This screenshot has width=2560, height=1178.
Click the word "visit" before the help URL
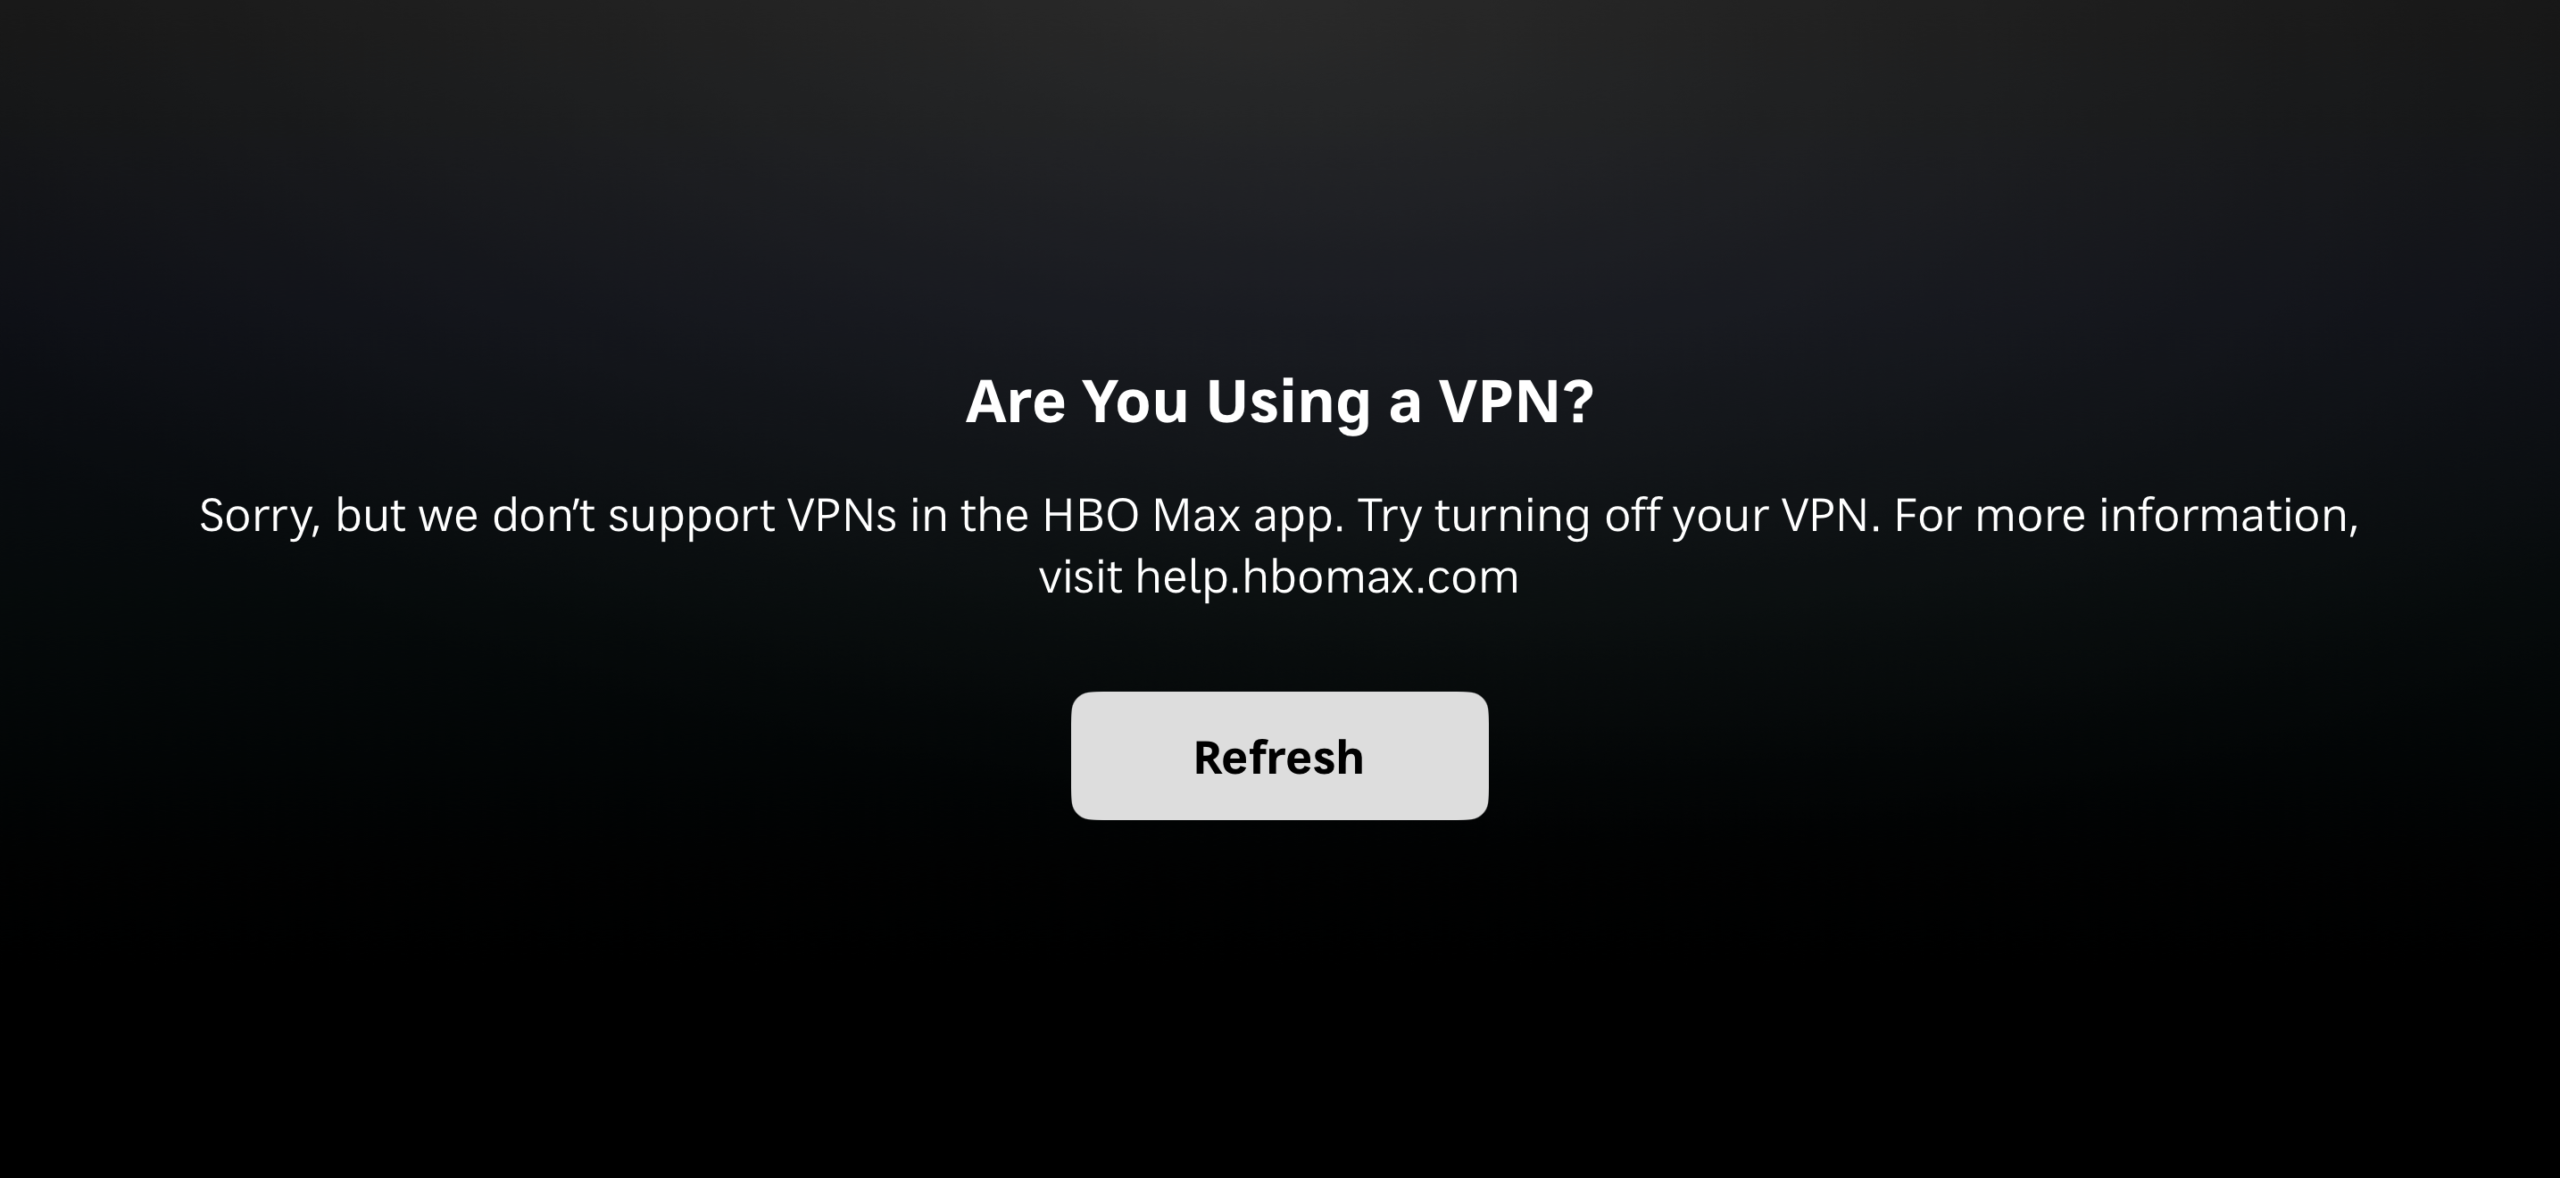click(x=1080, y=578)
